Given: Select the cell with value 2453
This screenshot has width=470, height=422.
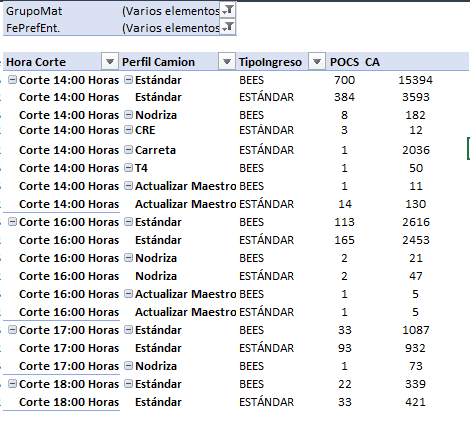Looking at the screenshot, I should (x=416, y=240).
